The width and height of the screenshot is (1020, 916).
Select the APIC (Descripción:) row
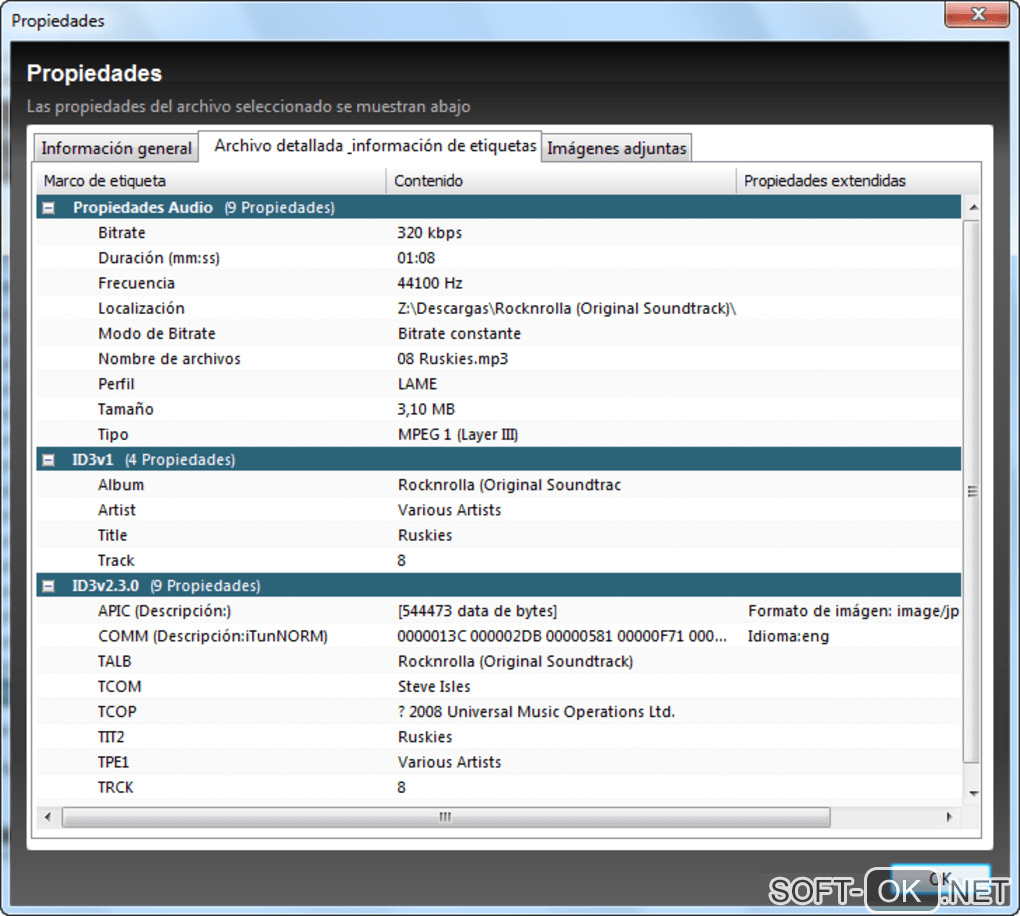tap(498, 611)
